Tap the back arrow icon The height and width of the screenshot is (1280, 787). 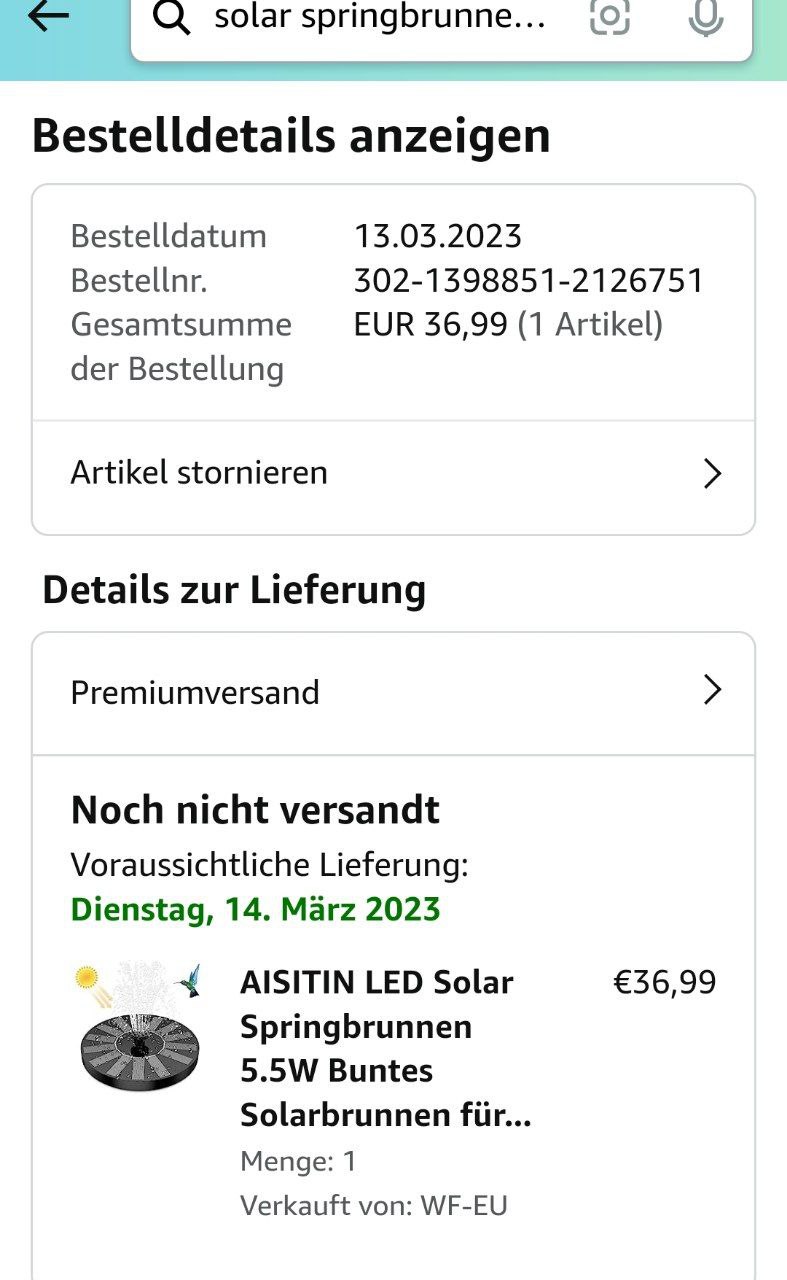(x=48, y=17)
